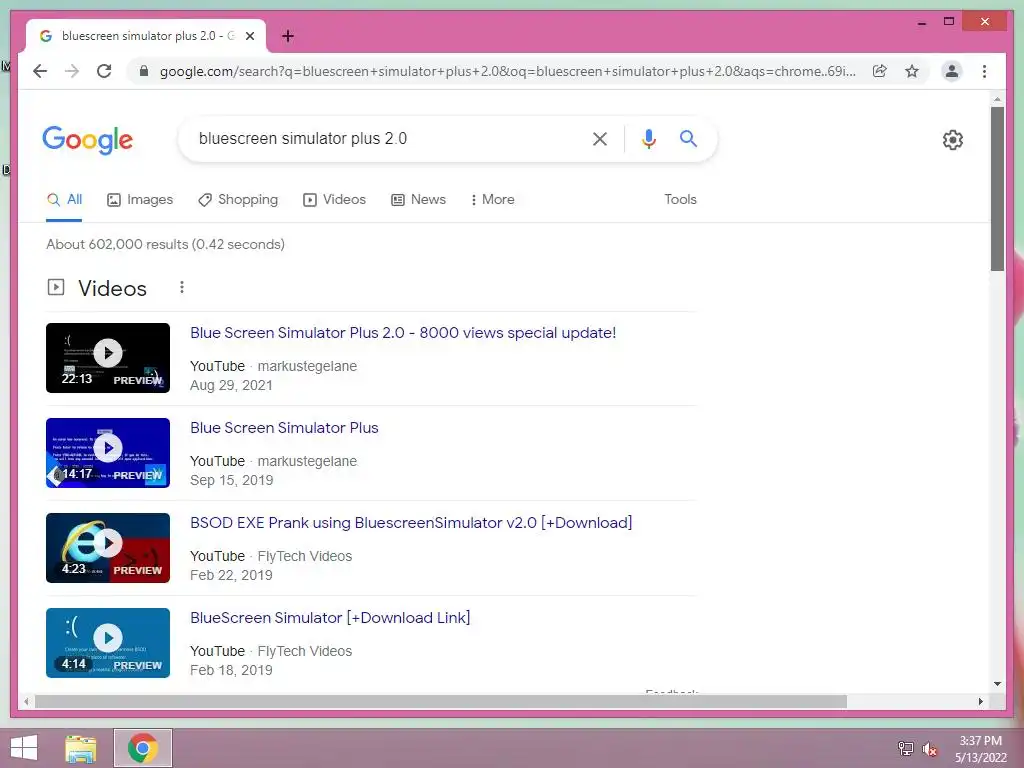Open a new tab with plus button

pos(287,36)
